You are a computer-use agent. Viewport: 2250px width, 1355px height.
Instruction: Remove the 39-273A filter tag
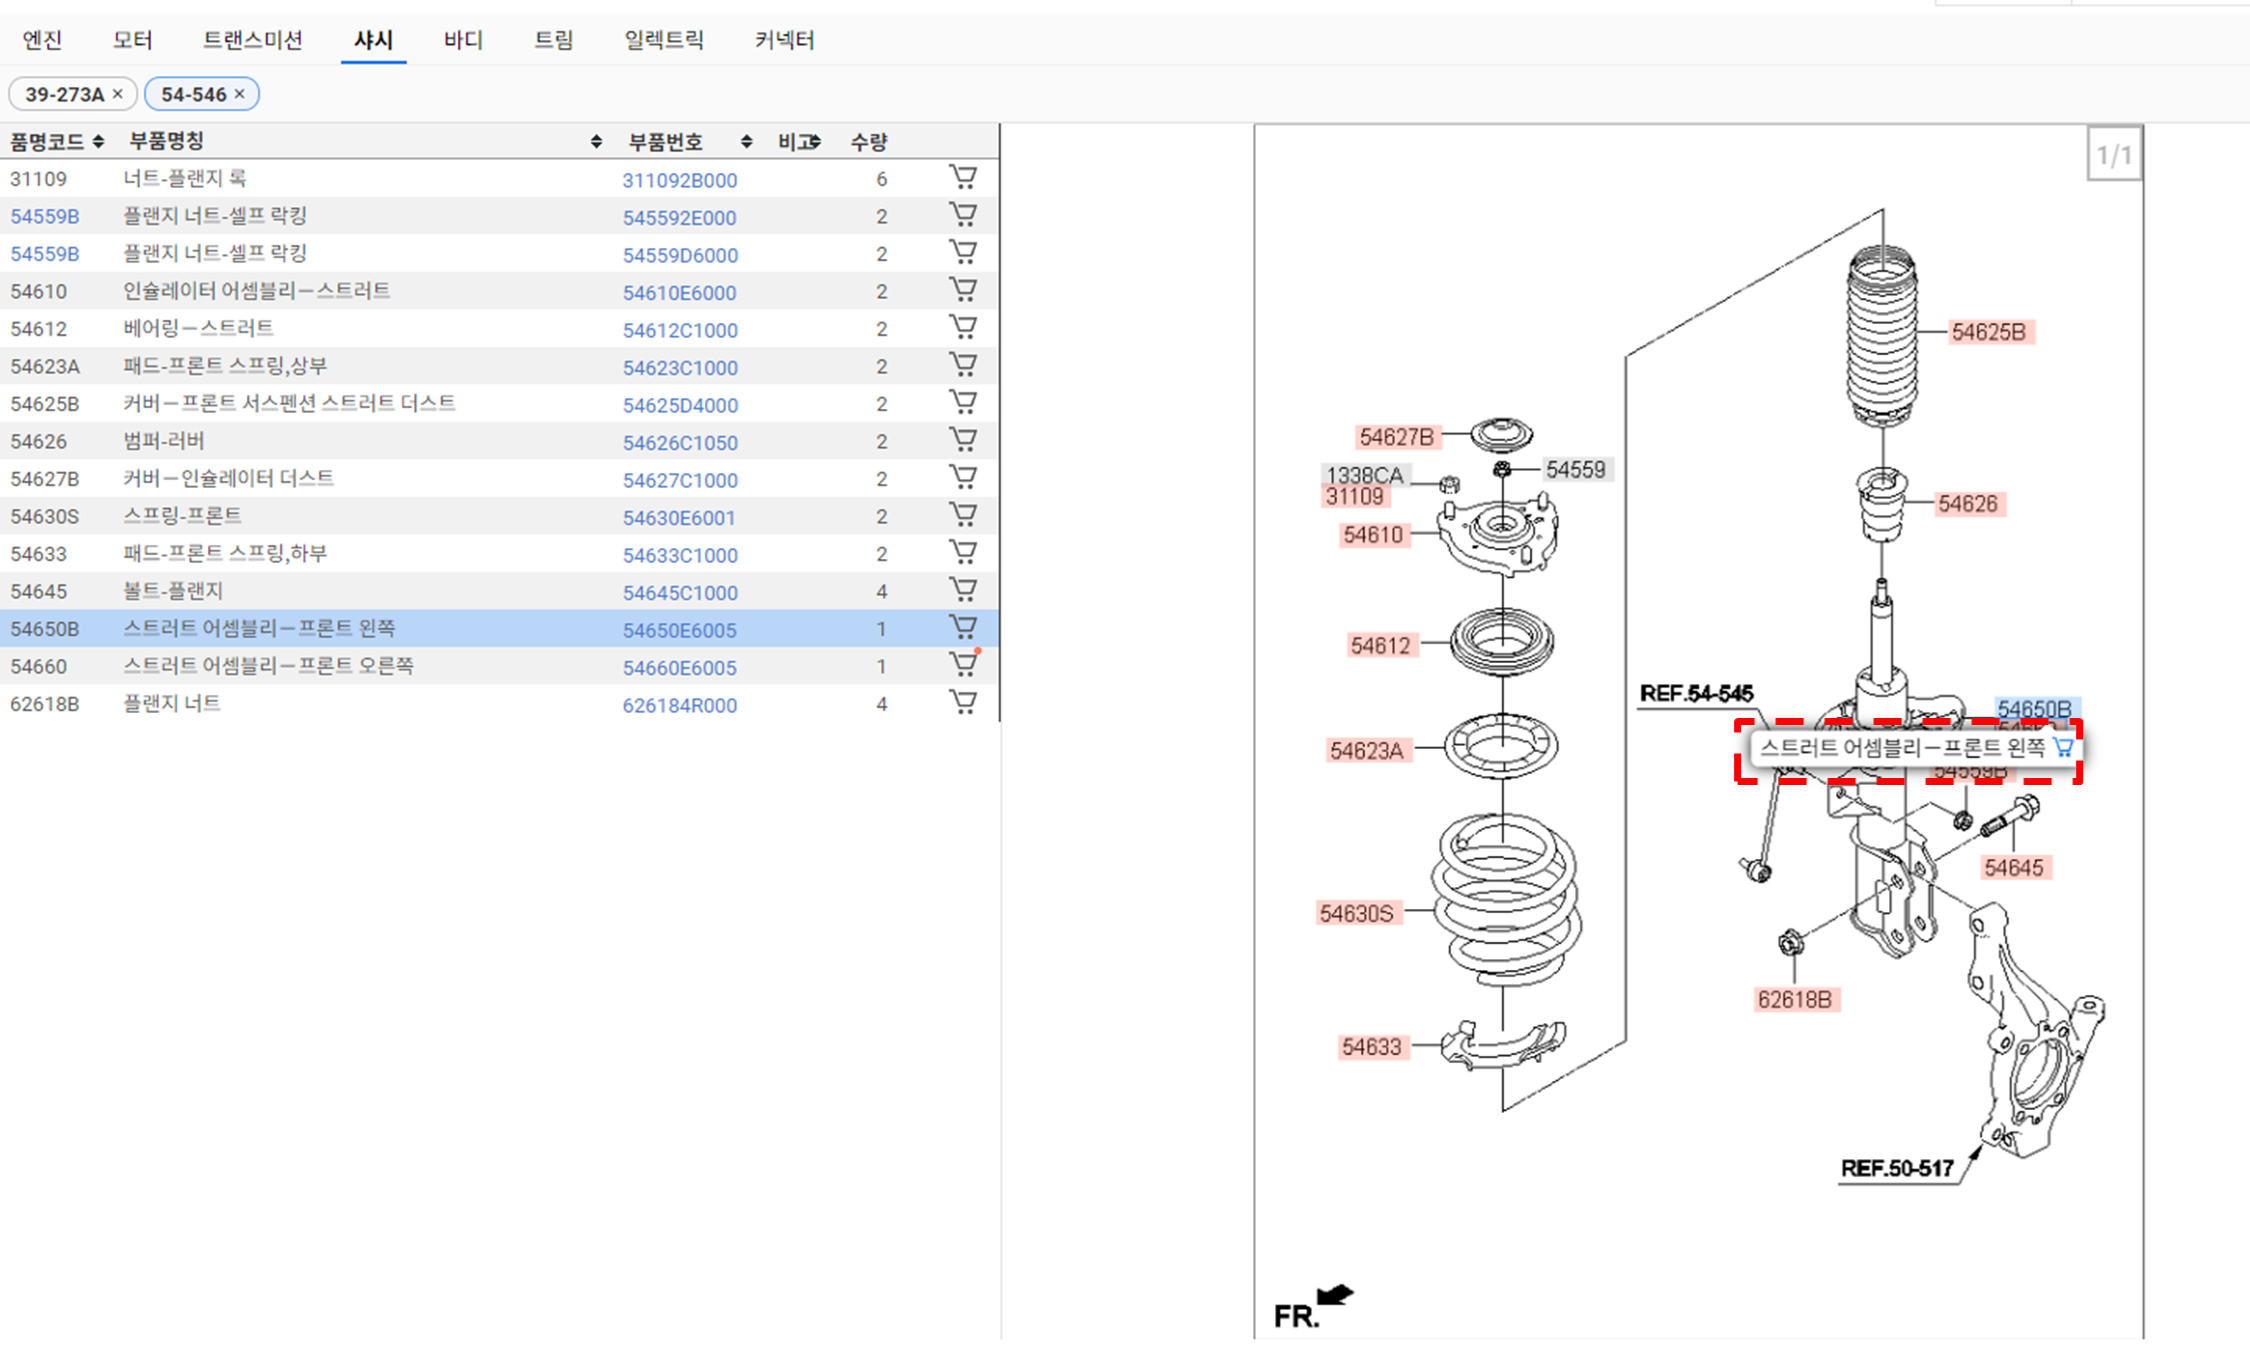[118, 94]
